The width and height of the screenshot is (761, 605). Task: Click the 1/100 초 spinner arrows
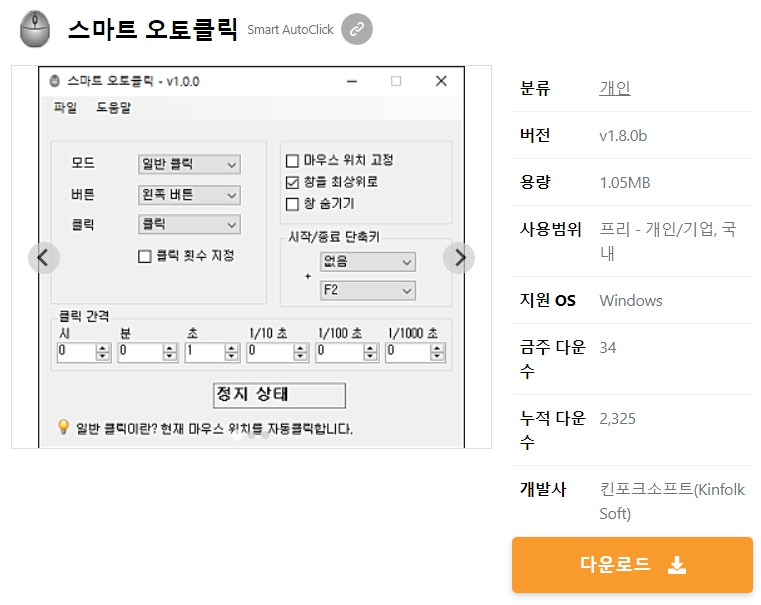[x=371, y=353]
